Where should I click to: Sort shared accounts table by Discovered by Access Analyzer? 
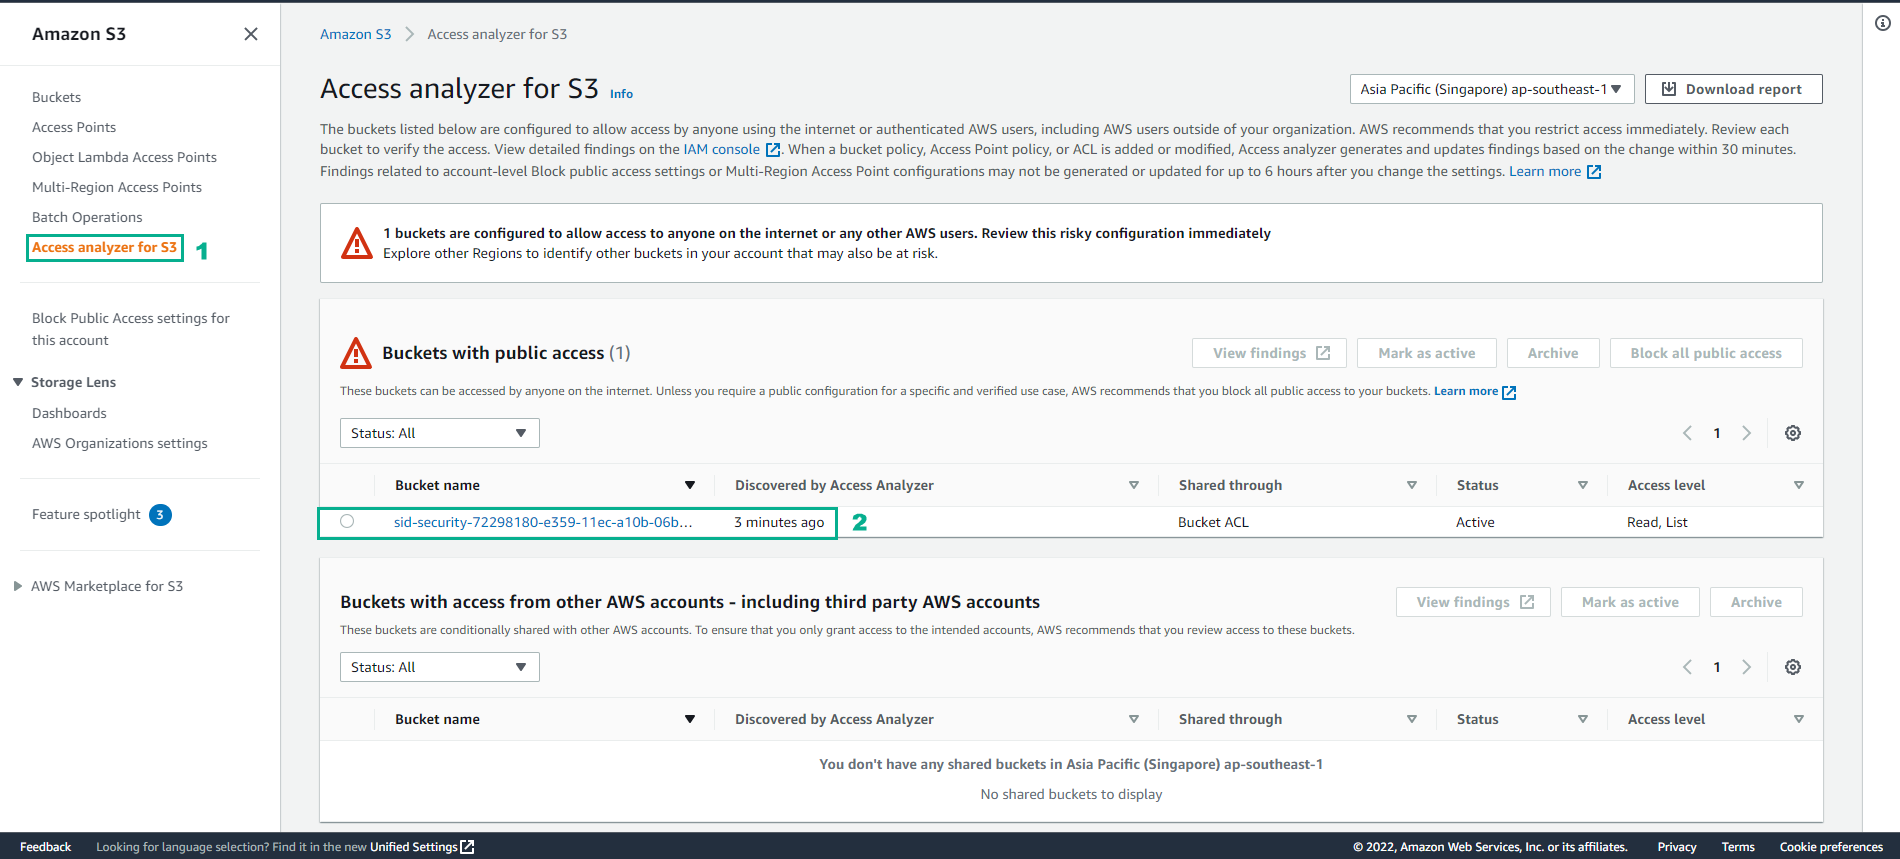pos(1134,719)
